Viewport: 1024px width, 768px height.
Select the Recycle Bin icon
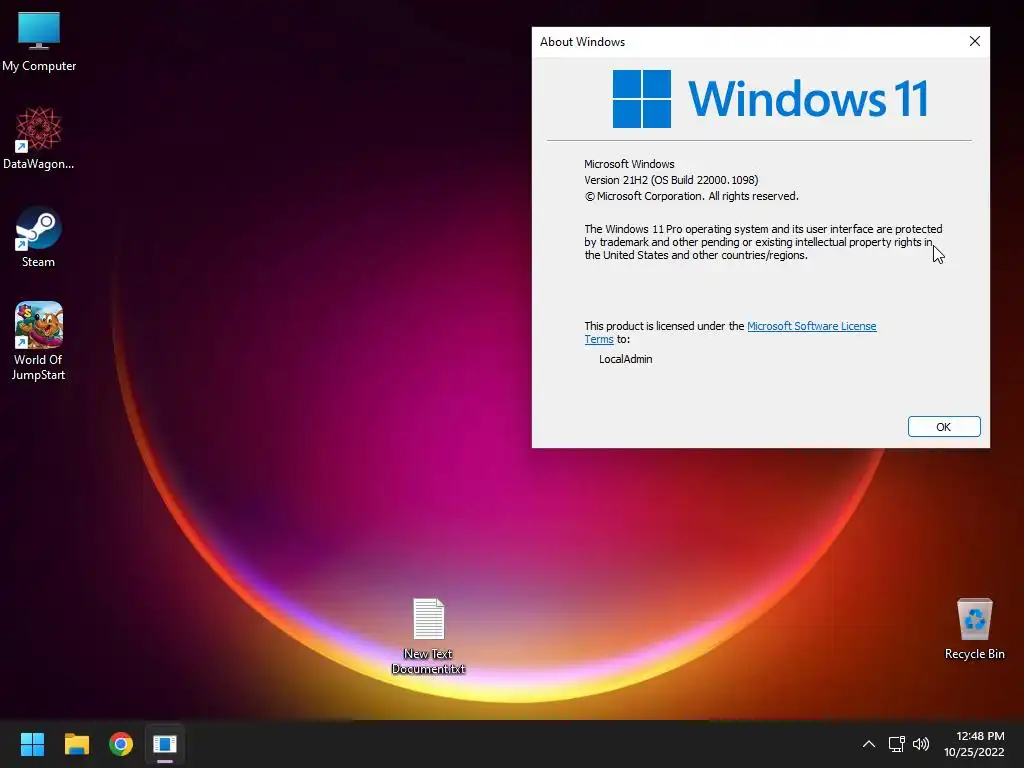coord(974,628)
